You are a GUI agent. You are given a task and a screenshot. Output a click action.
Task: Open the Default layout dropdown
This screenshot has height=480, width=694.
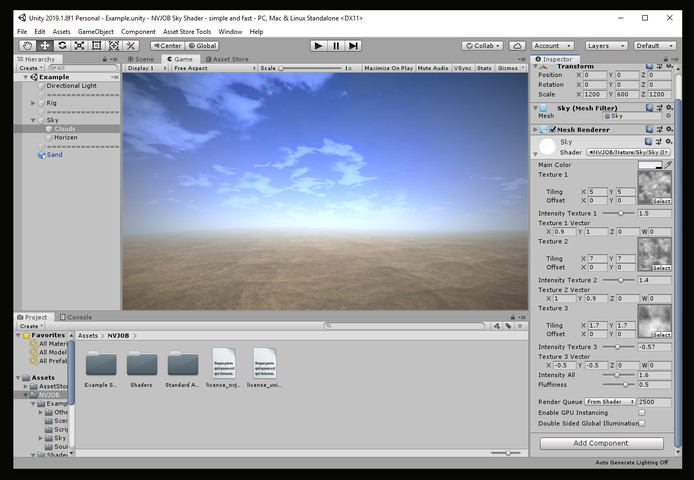pyautogui.click(x=655, y=46)
